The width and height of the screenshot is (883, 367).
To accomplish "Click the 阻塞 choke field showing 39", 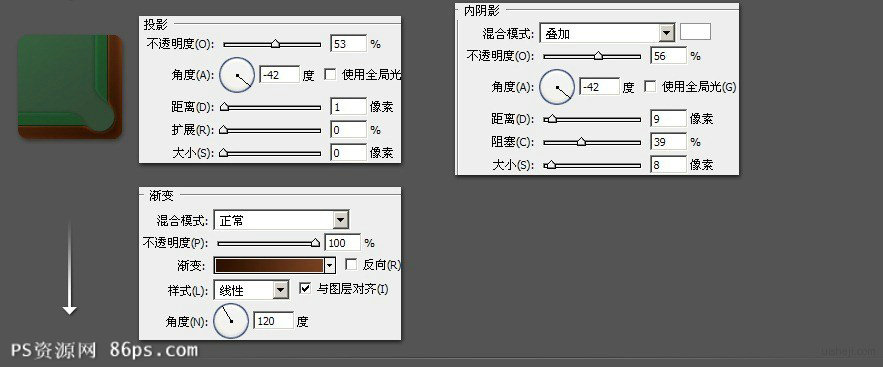I will click(x=668, y=142).
